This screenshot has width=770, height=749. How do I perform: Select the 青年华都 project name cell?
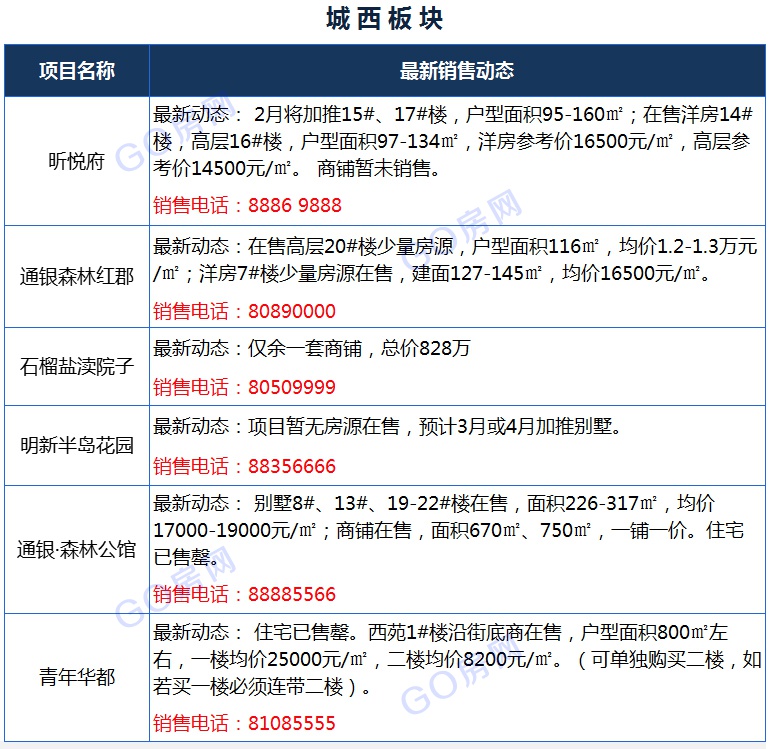pos(77,677)
